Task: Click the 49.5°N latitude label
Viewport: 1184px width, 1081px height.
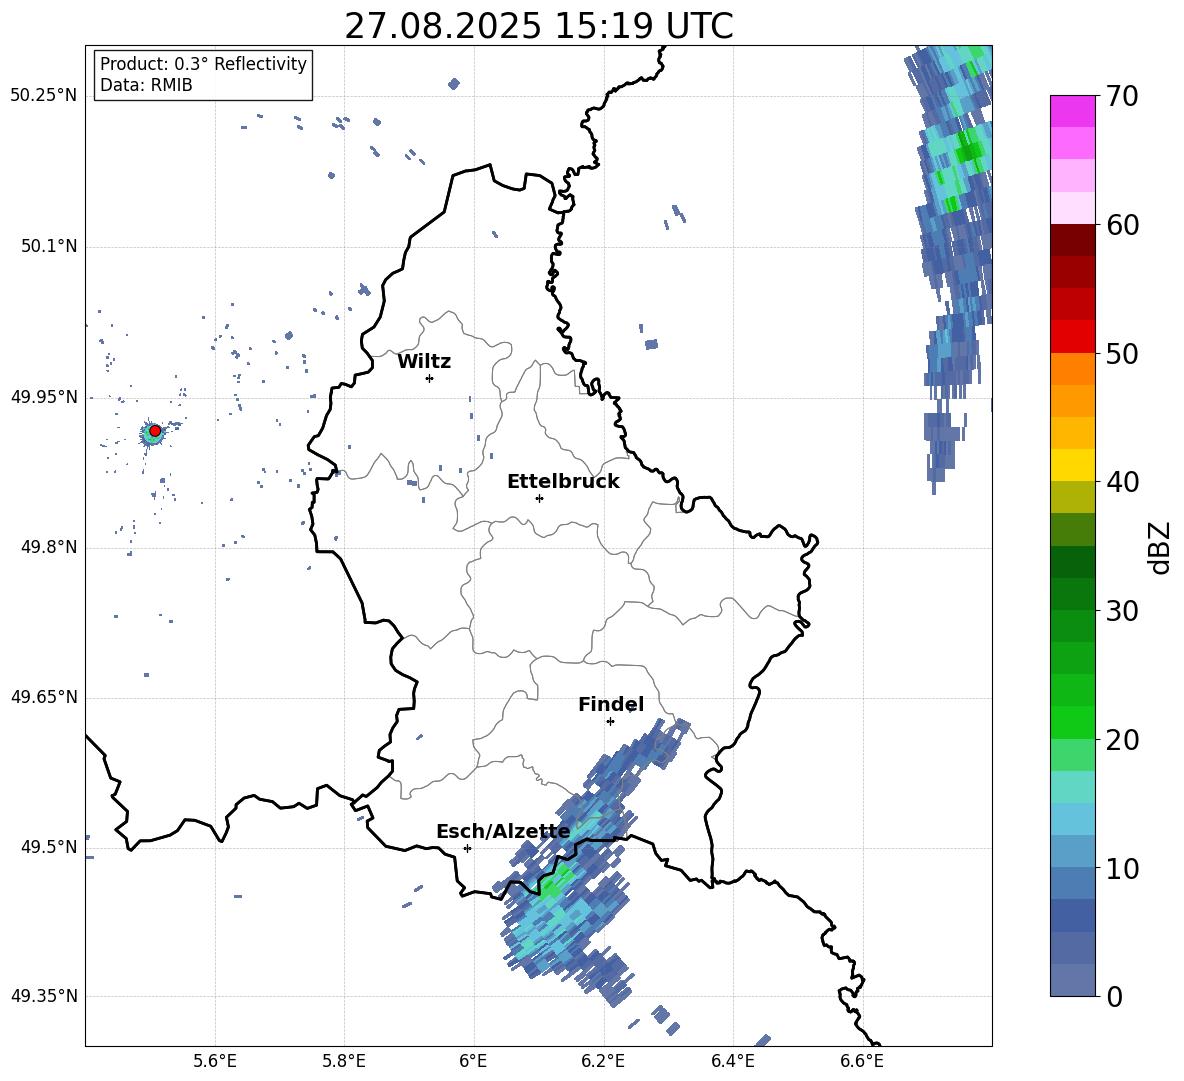Action: pyautogui.click(x=50, y=847)
